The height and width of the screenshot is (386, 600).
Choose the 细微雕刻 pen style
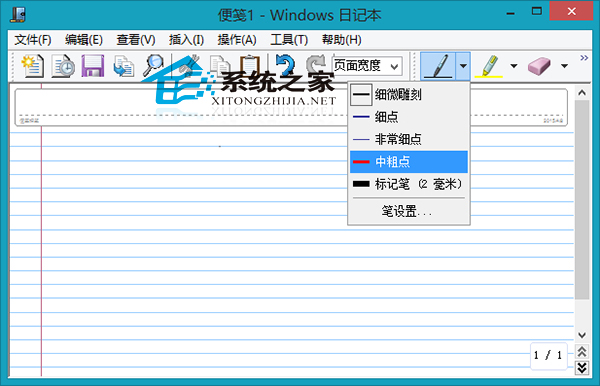[409, 94]
